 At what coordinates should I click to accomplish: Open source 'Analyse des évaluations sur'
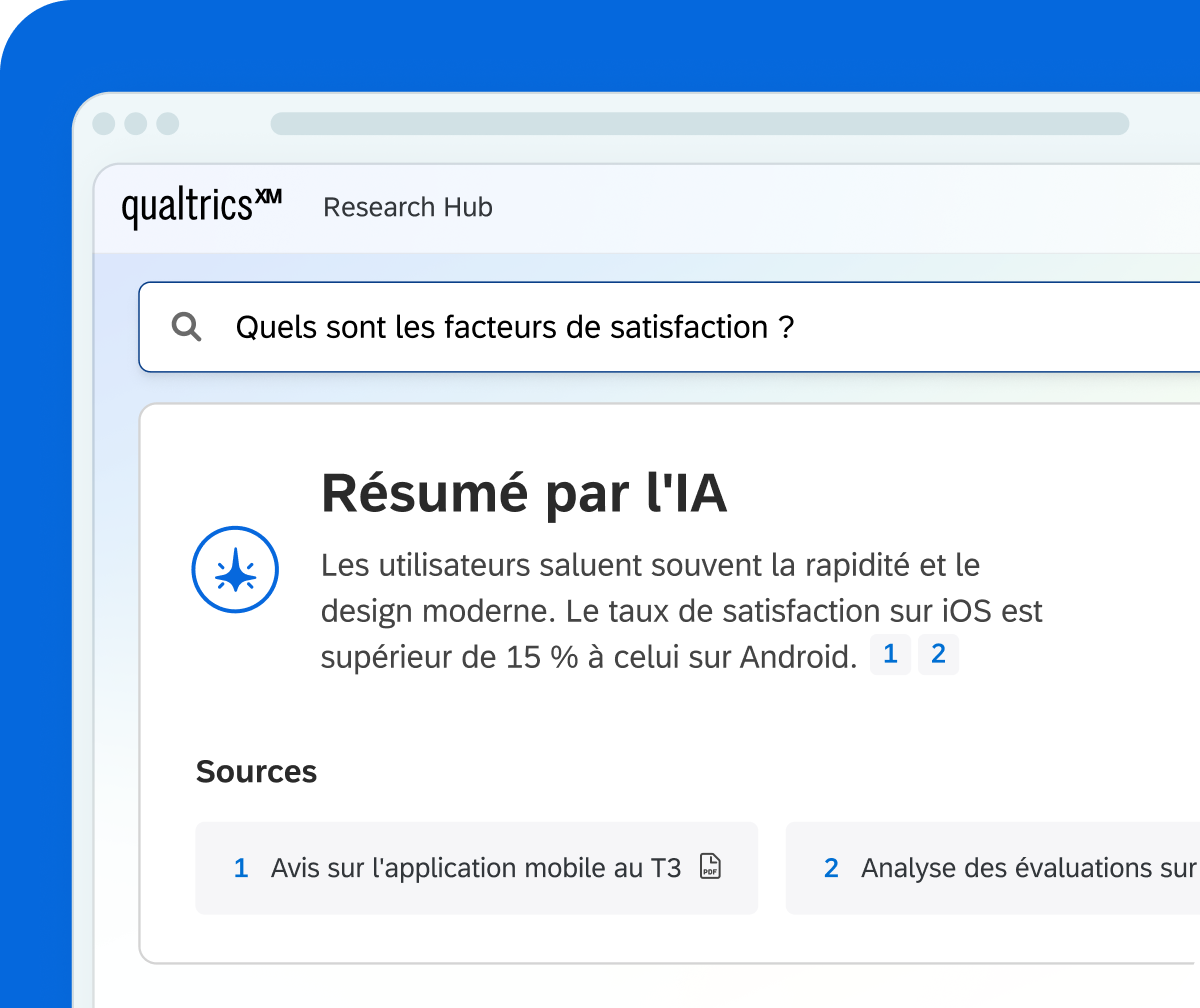[993, 868]
